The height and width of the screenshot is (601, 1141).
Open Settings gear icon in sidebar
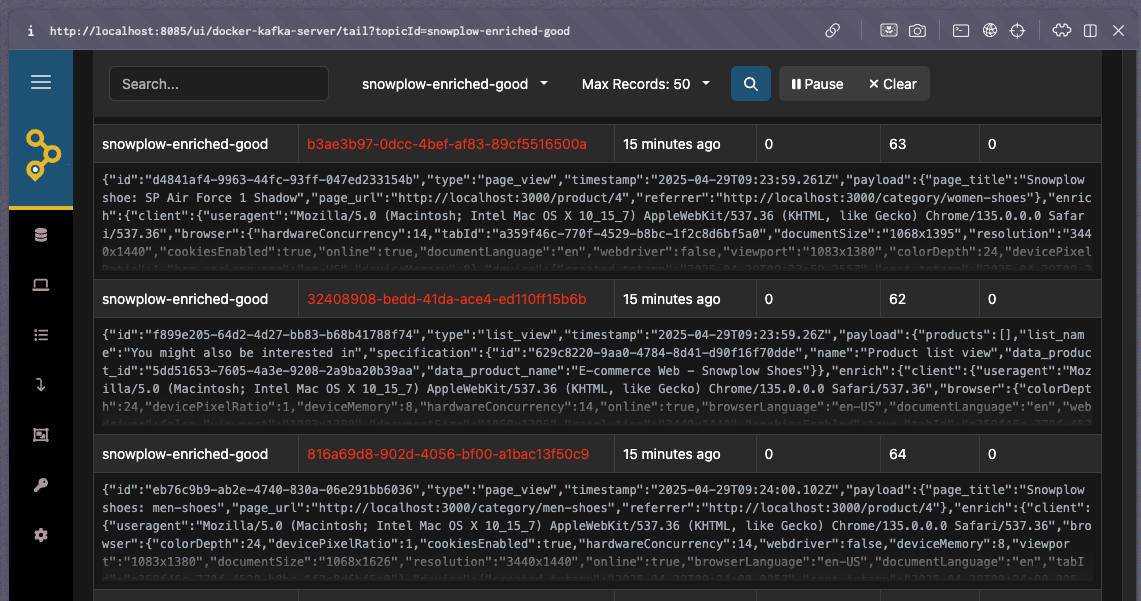[41, 535]
